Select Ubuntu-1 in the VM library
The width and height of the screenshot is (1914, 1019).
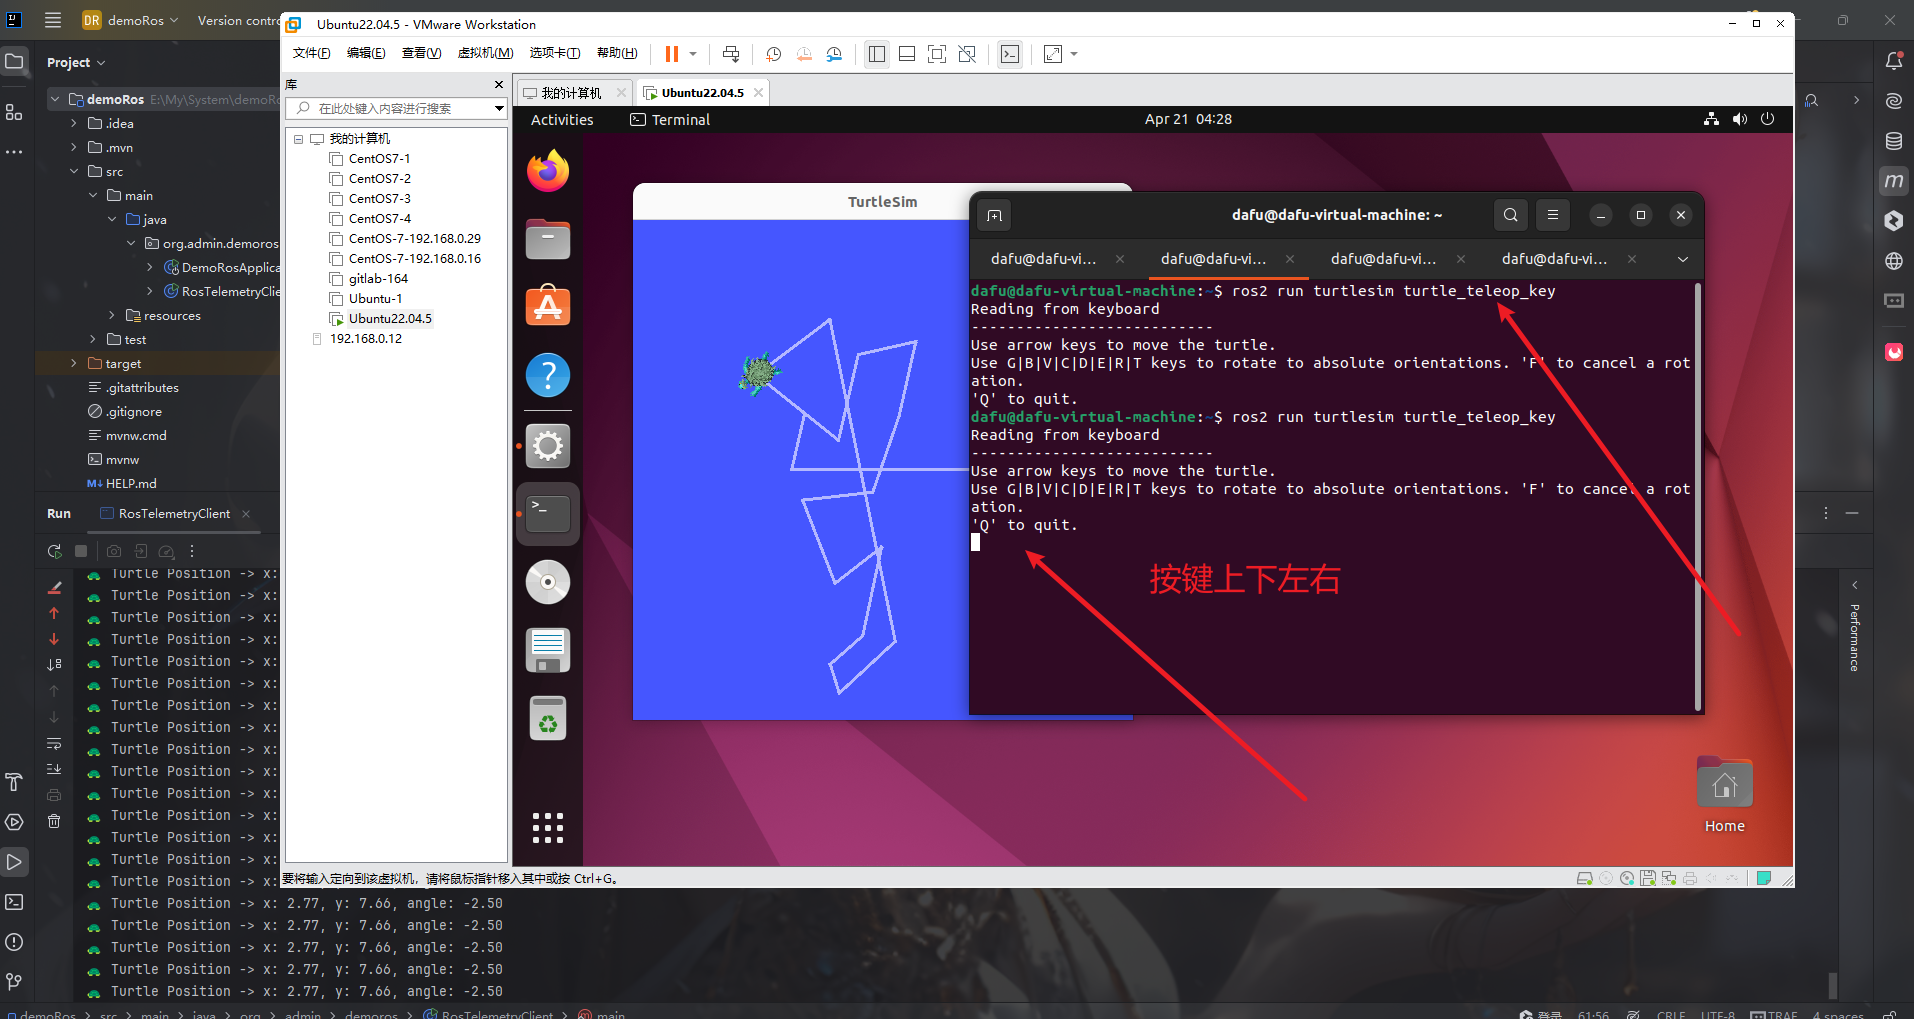click(x=375, y=299)
